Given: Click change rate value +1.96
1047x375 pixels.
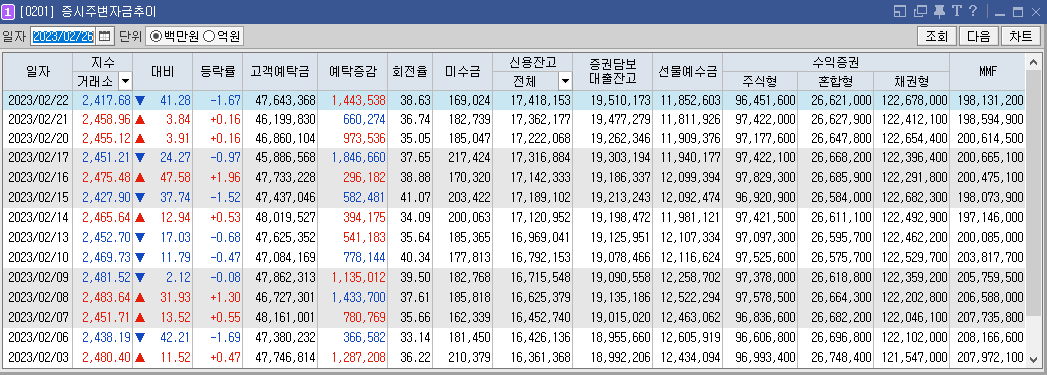Looking at the screenshot, I should tap(225, 177).
